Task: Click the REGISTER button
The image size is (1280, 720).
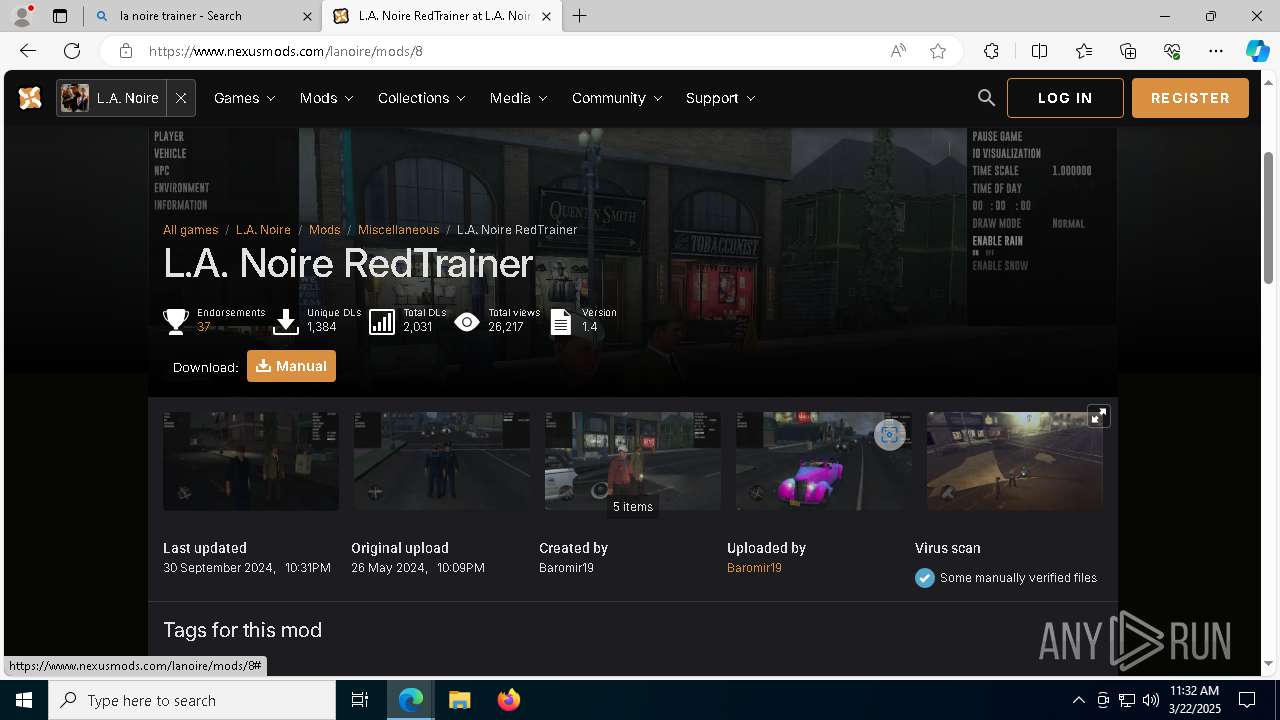Action: 1190,98
